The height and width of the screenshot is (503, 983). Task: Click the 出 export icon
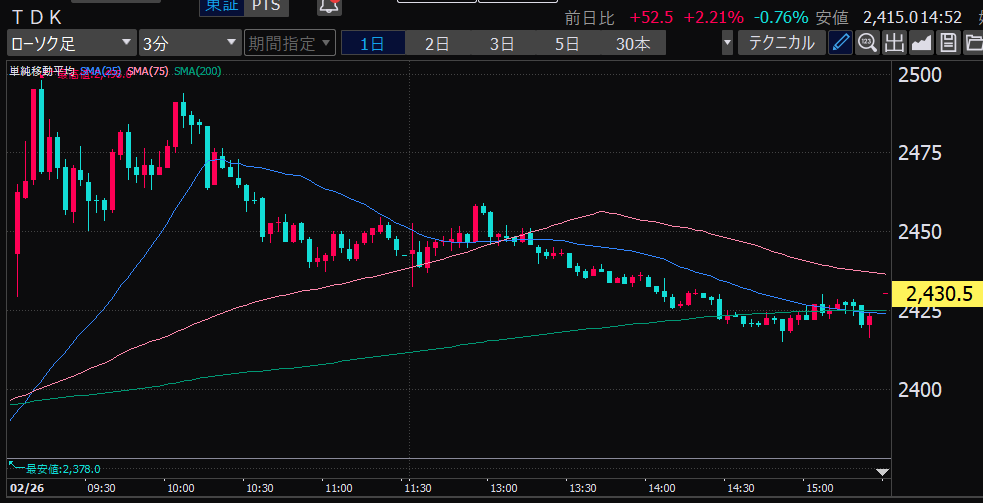(893, 43)
